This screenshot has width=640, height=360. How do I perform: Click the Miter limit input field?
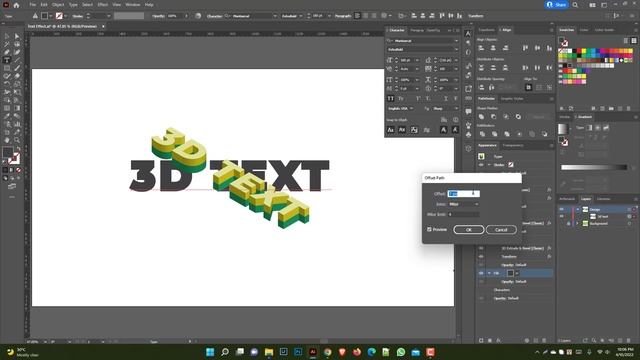(463, 214)
